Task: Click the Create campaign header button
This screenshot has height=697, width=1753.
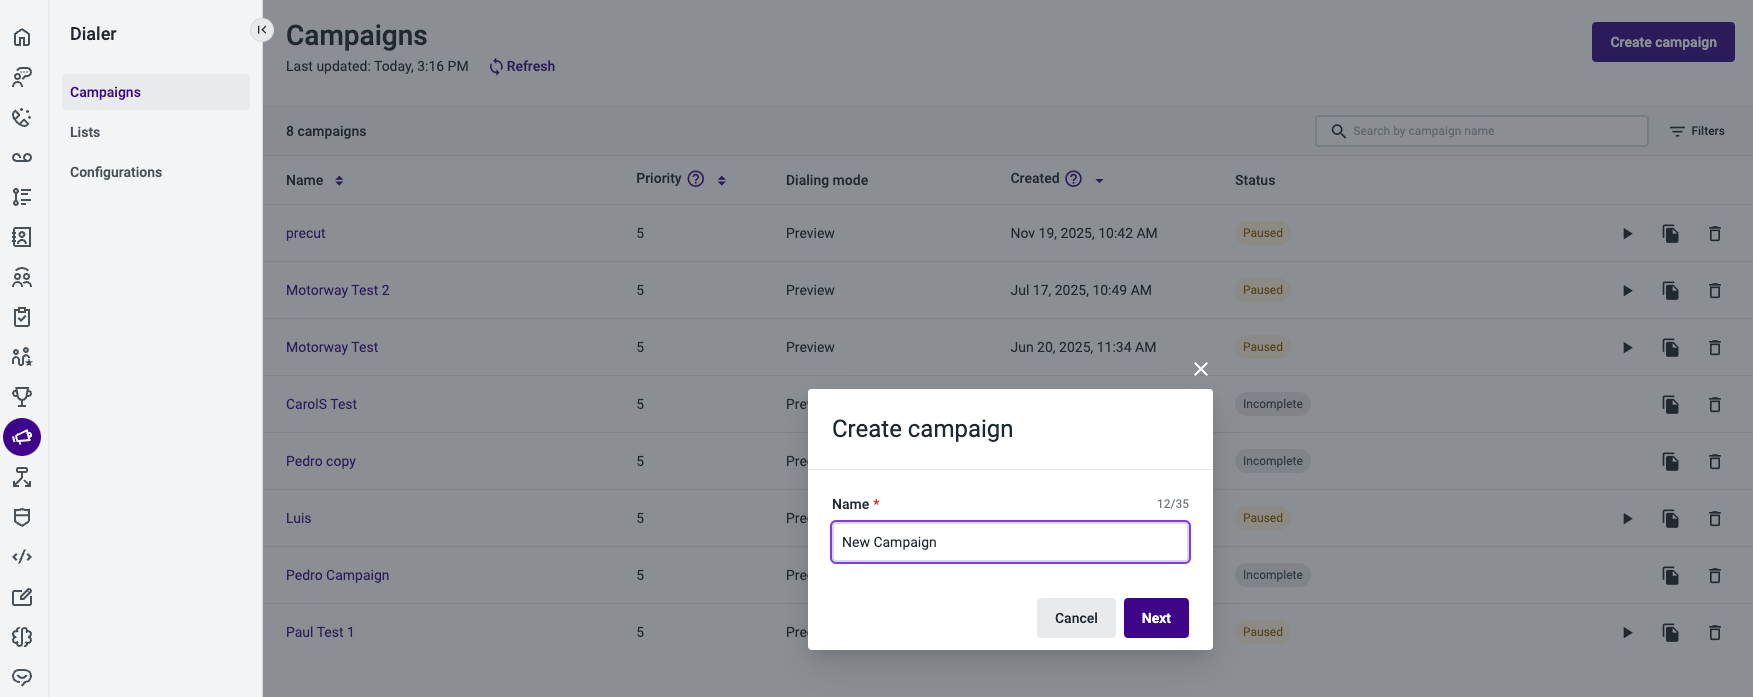Action: tap(1663, 42)
